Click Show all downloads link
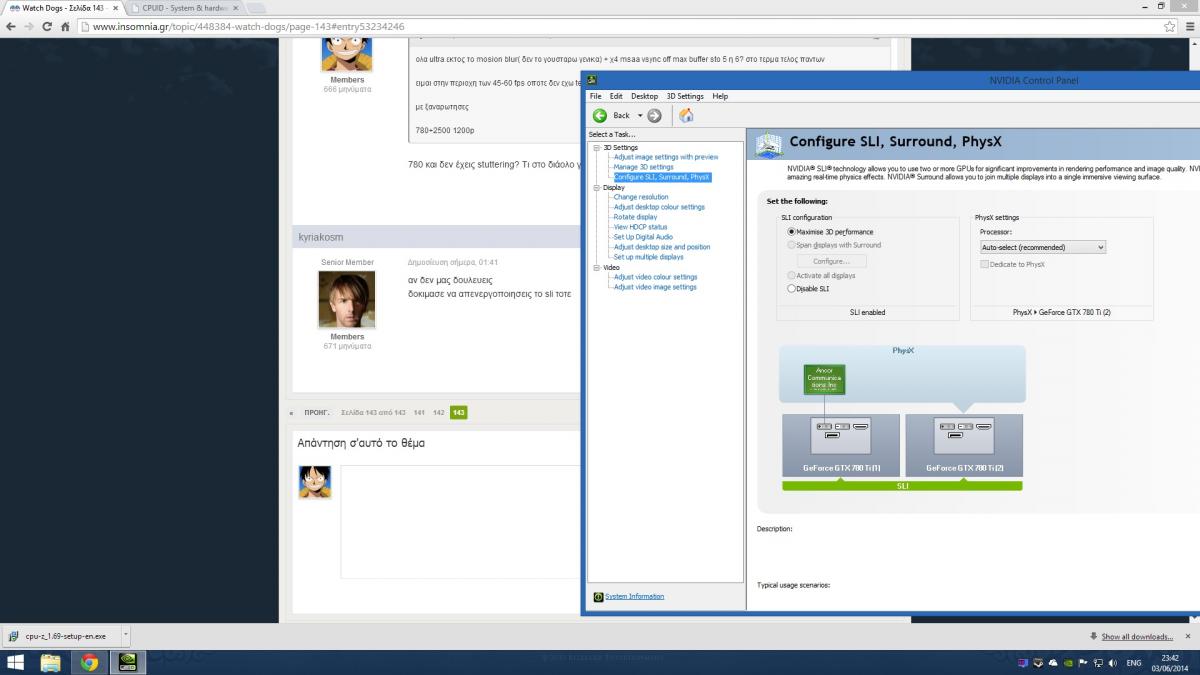Viewport: 1200px width, 675px height. coord(1137,636)
